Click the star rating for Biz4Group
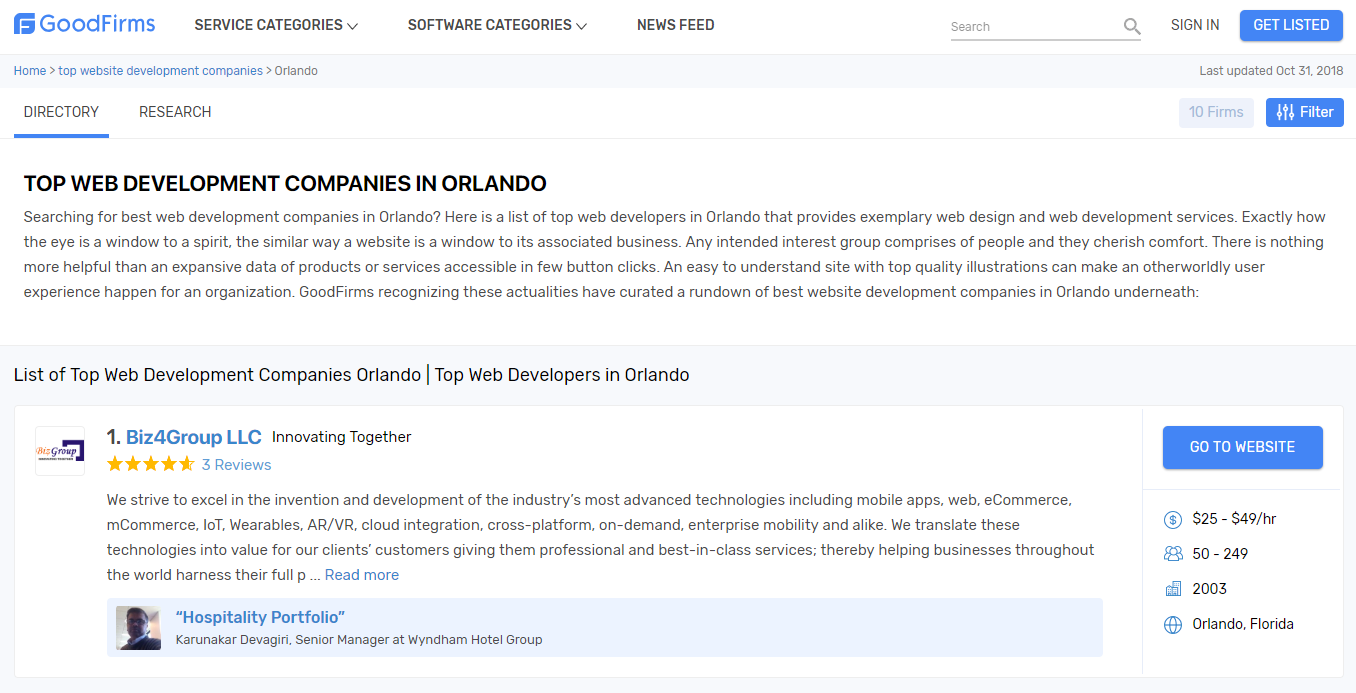The width and height of the screenshot is (1356, 693). click(150, 464)
